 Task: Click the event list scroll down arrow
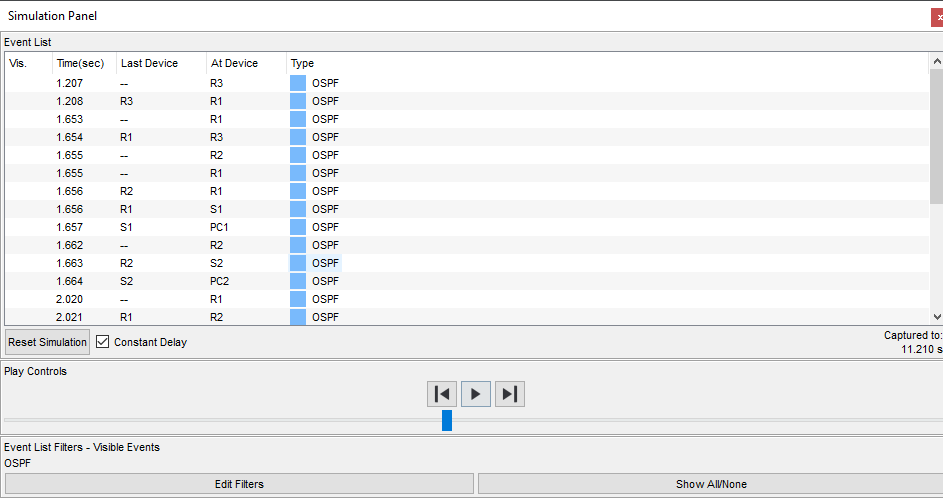936,317
